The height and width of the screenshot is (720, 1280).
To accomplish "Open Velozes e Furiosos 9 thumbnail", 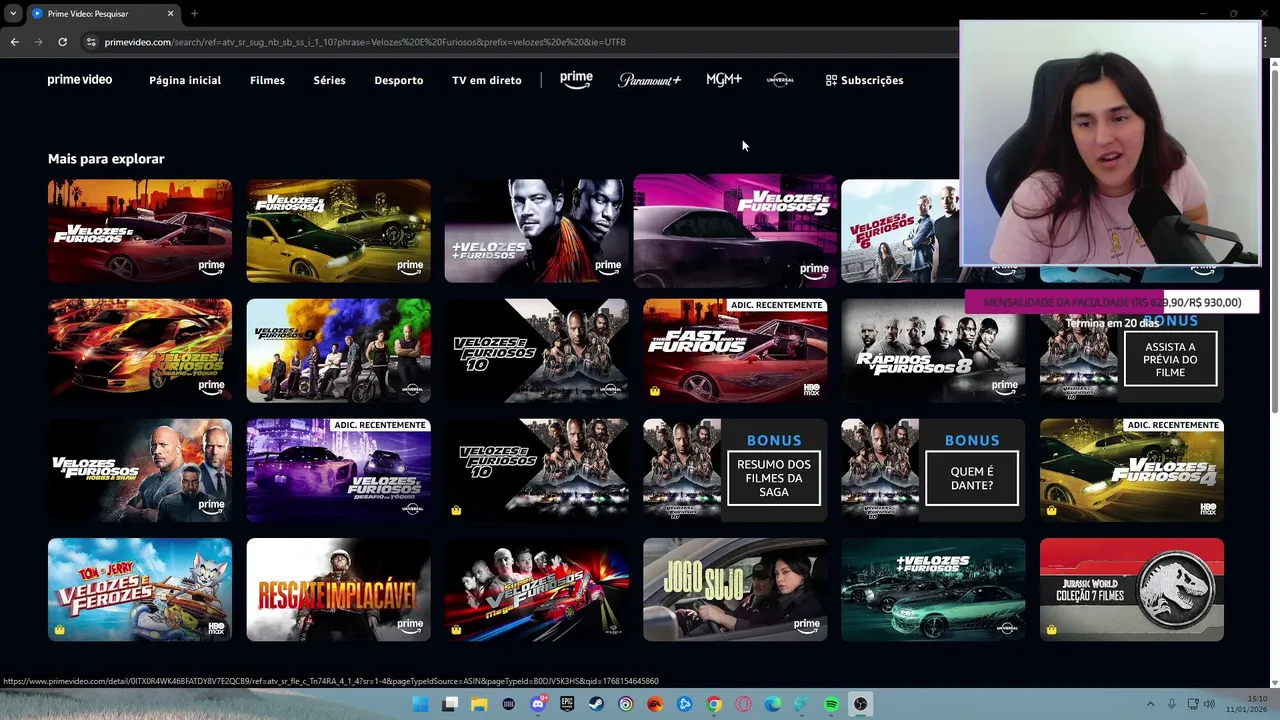I will [x=339, y=350].
